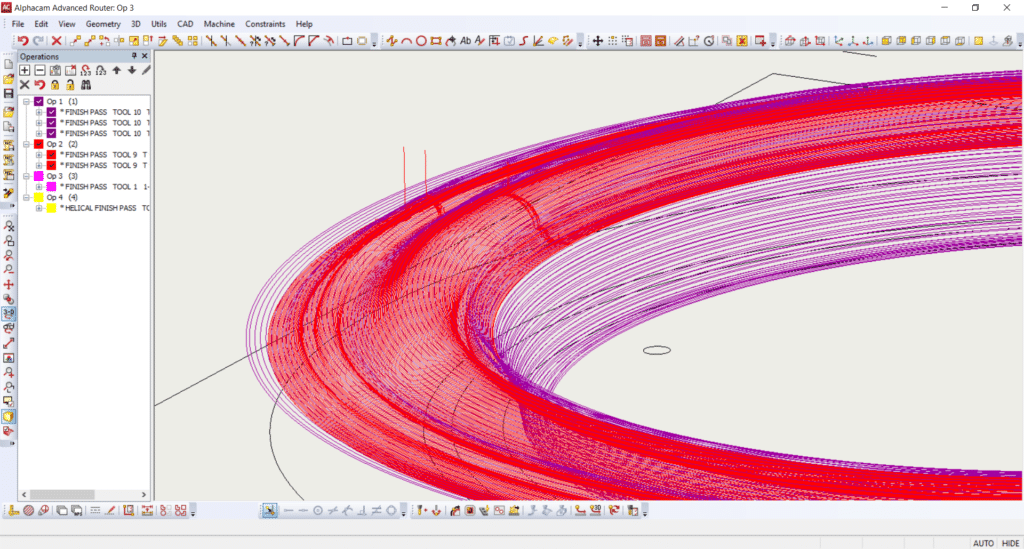Viewport: 1024px width, 549px height.
Task: Click the Operations panel horizontal scrollbar thumb
Action: (62, 495)
